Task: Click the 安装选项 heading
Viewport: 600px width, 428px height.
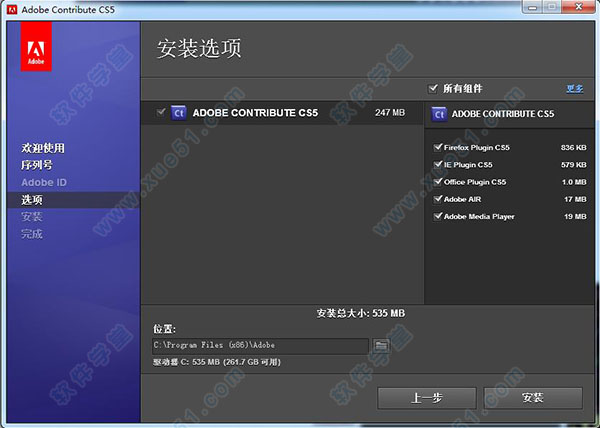Action: (x=199, y=49)
